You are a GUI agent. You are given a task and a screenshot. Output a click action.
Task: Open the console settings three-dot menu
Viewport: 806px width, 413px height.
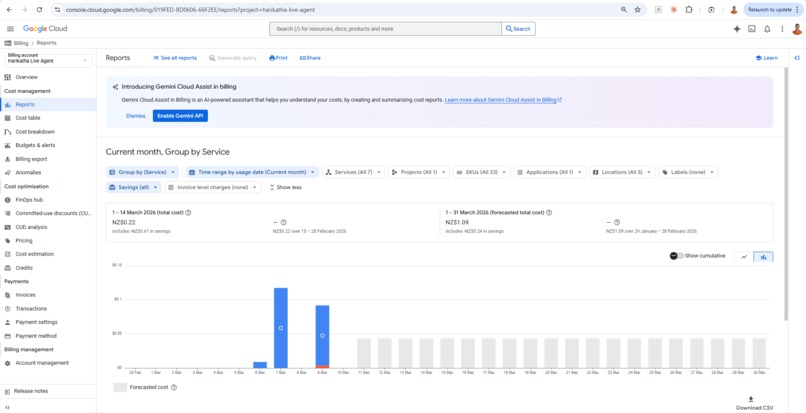click(x=782, y=29)
